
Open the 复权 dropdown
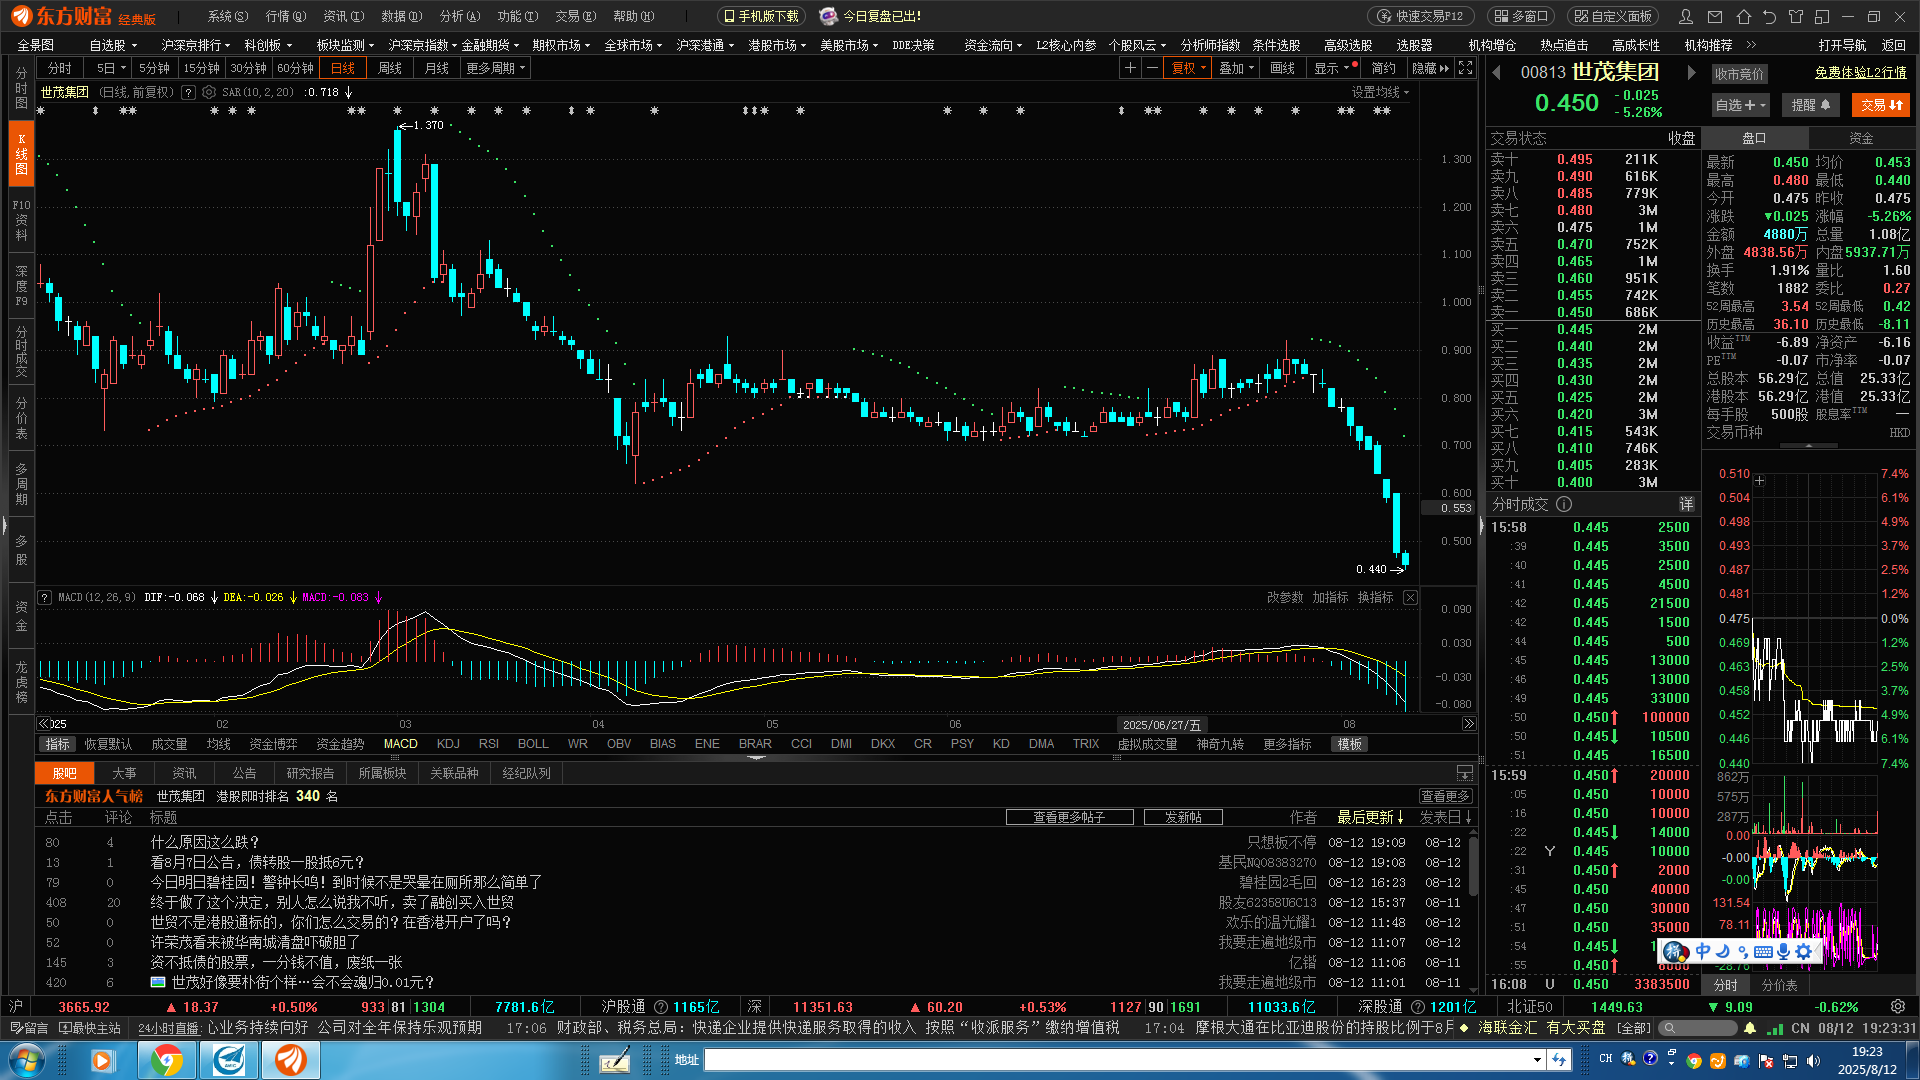1189,68
